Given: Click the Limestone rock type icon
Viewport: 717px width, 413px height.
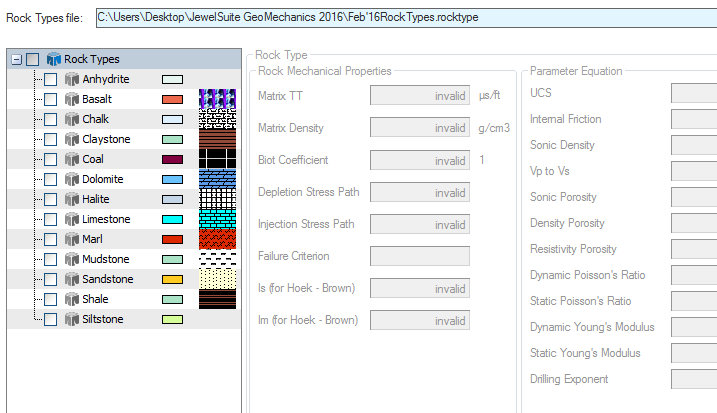Looking at the screenshot, I should [x=71, y=219].
